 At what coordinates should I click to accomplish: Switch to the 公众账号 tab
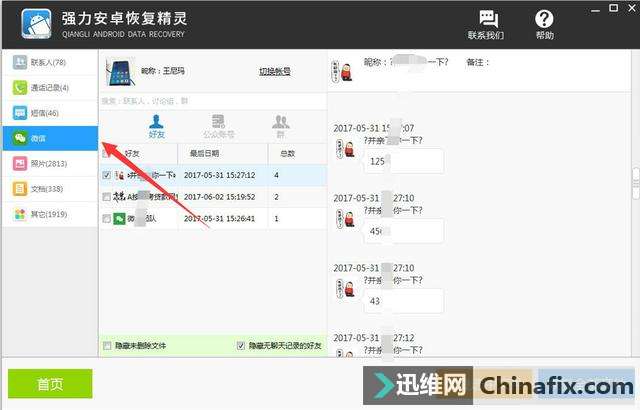click(x=218, y=125)
